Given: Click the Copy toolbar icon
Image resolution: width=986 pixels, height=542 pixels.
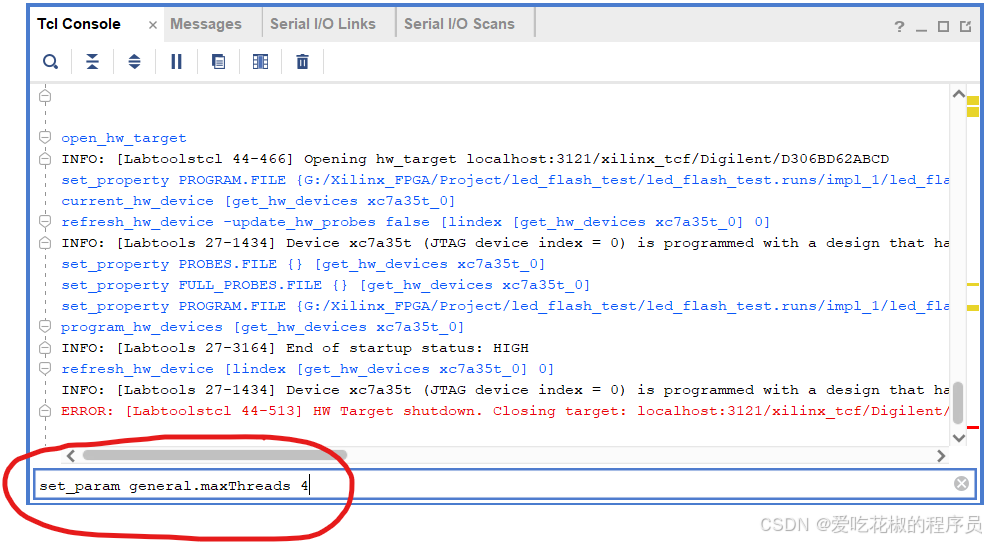Looking at the screenshot, I should click(x=218, y=62).
